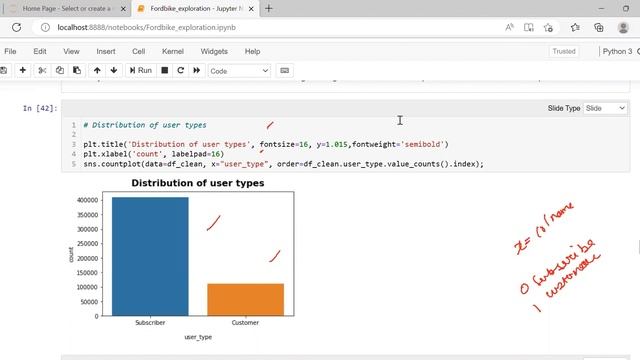Copy selected cells icon
Image resolution: width=640 pixels, height=360 pixels.
tap(60, 71)
